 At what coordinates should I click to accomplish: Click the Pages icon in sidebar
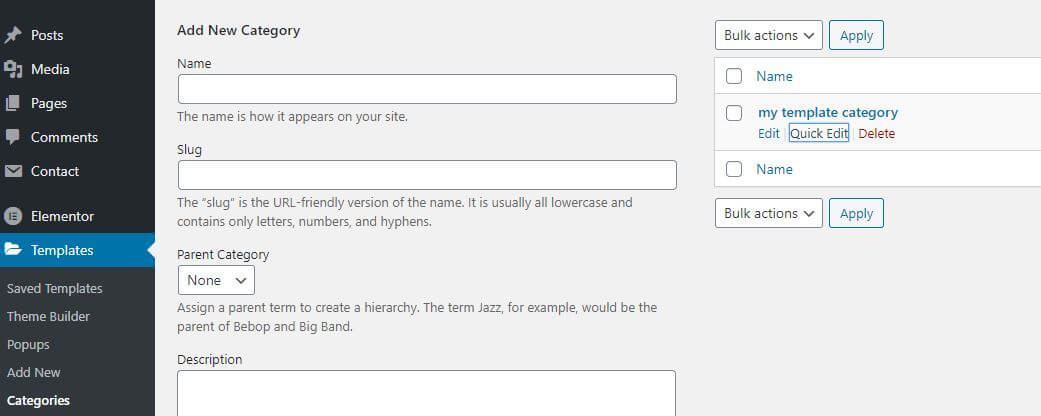click(x=13, y=104)
